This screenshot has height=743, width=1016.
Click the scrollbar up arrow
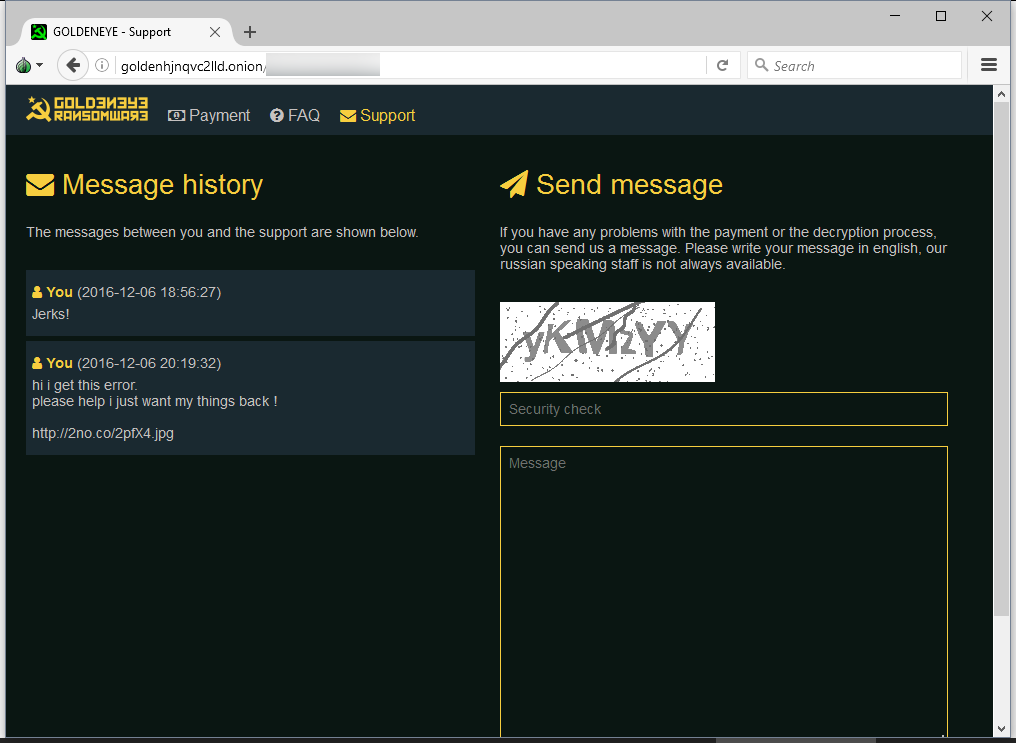[x=1001, y=94]
